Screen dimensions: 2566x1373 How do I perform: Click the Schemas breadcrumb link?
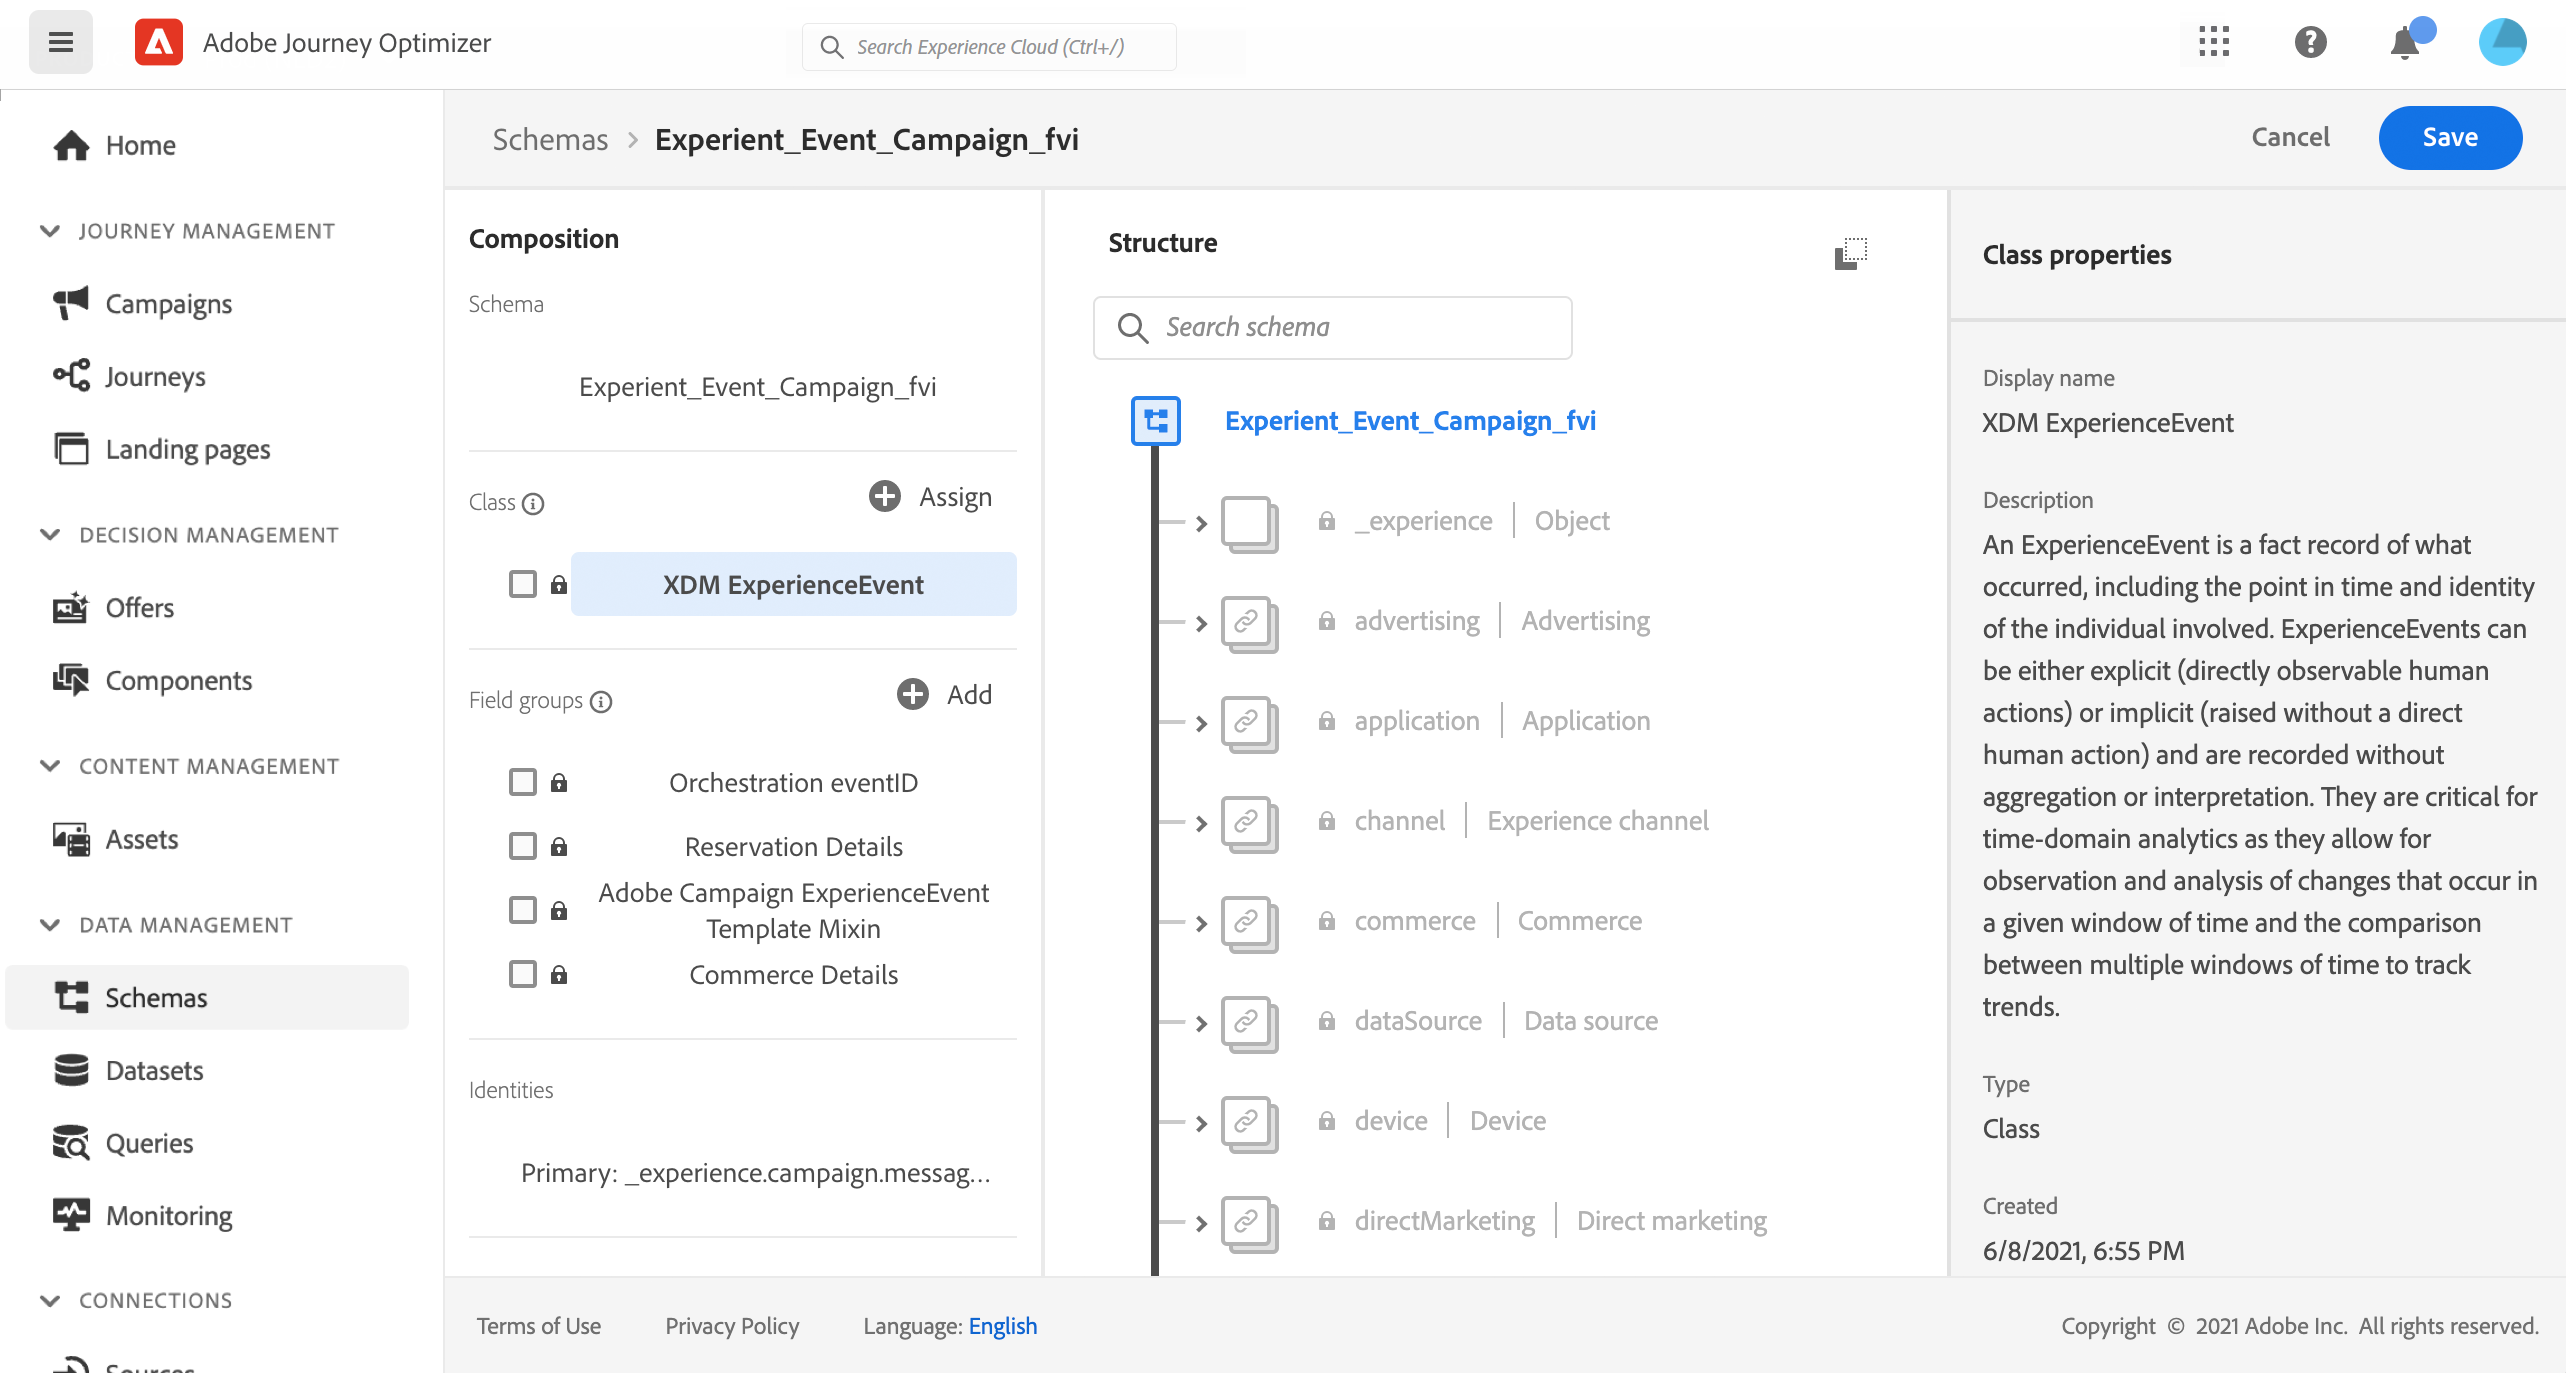click(x=550, y=139)
